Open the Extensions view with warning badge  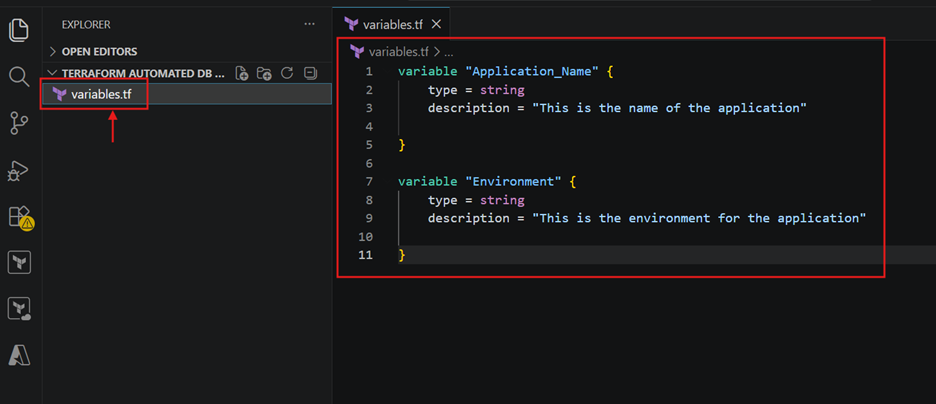(x=20, y=218)
